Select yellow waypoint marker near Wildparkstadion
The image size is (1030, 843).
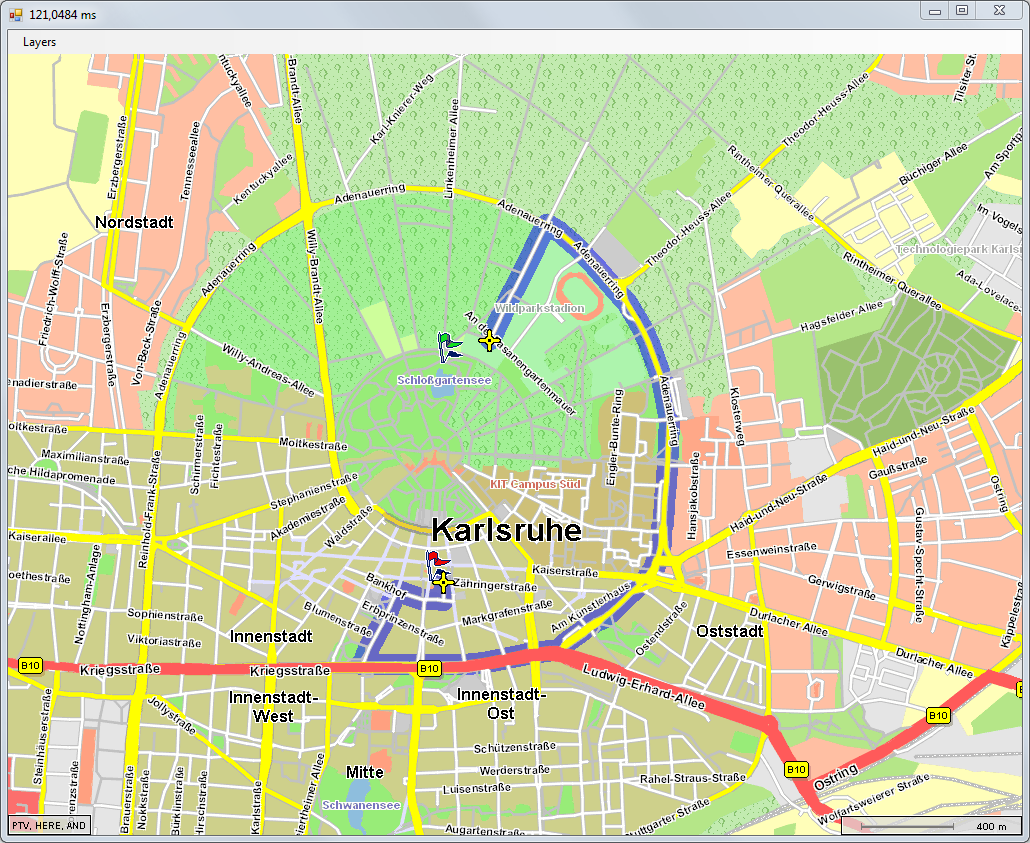[488, 342]
